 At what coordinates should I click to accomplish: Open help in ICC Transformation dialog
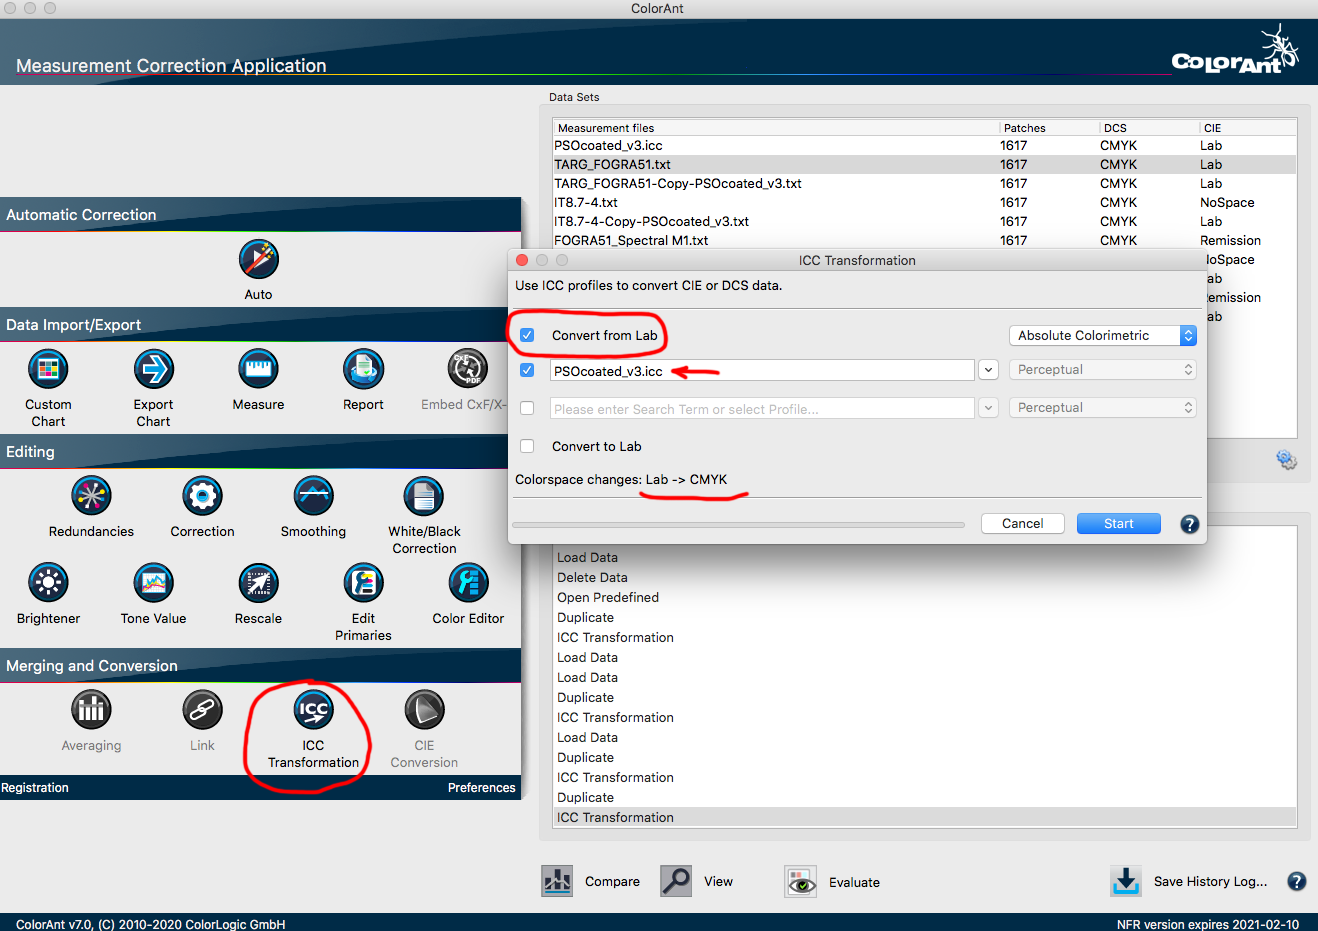click(x=1189, y=524)
